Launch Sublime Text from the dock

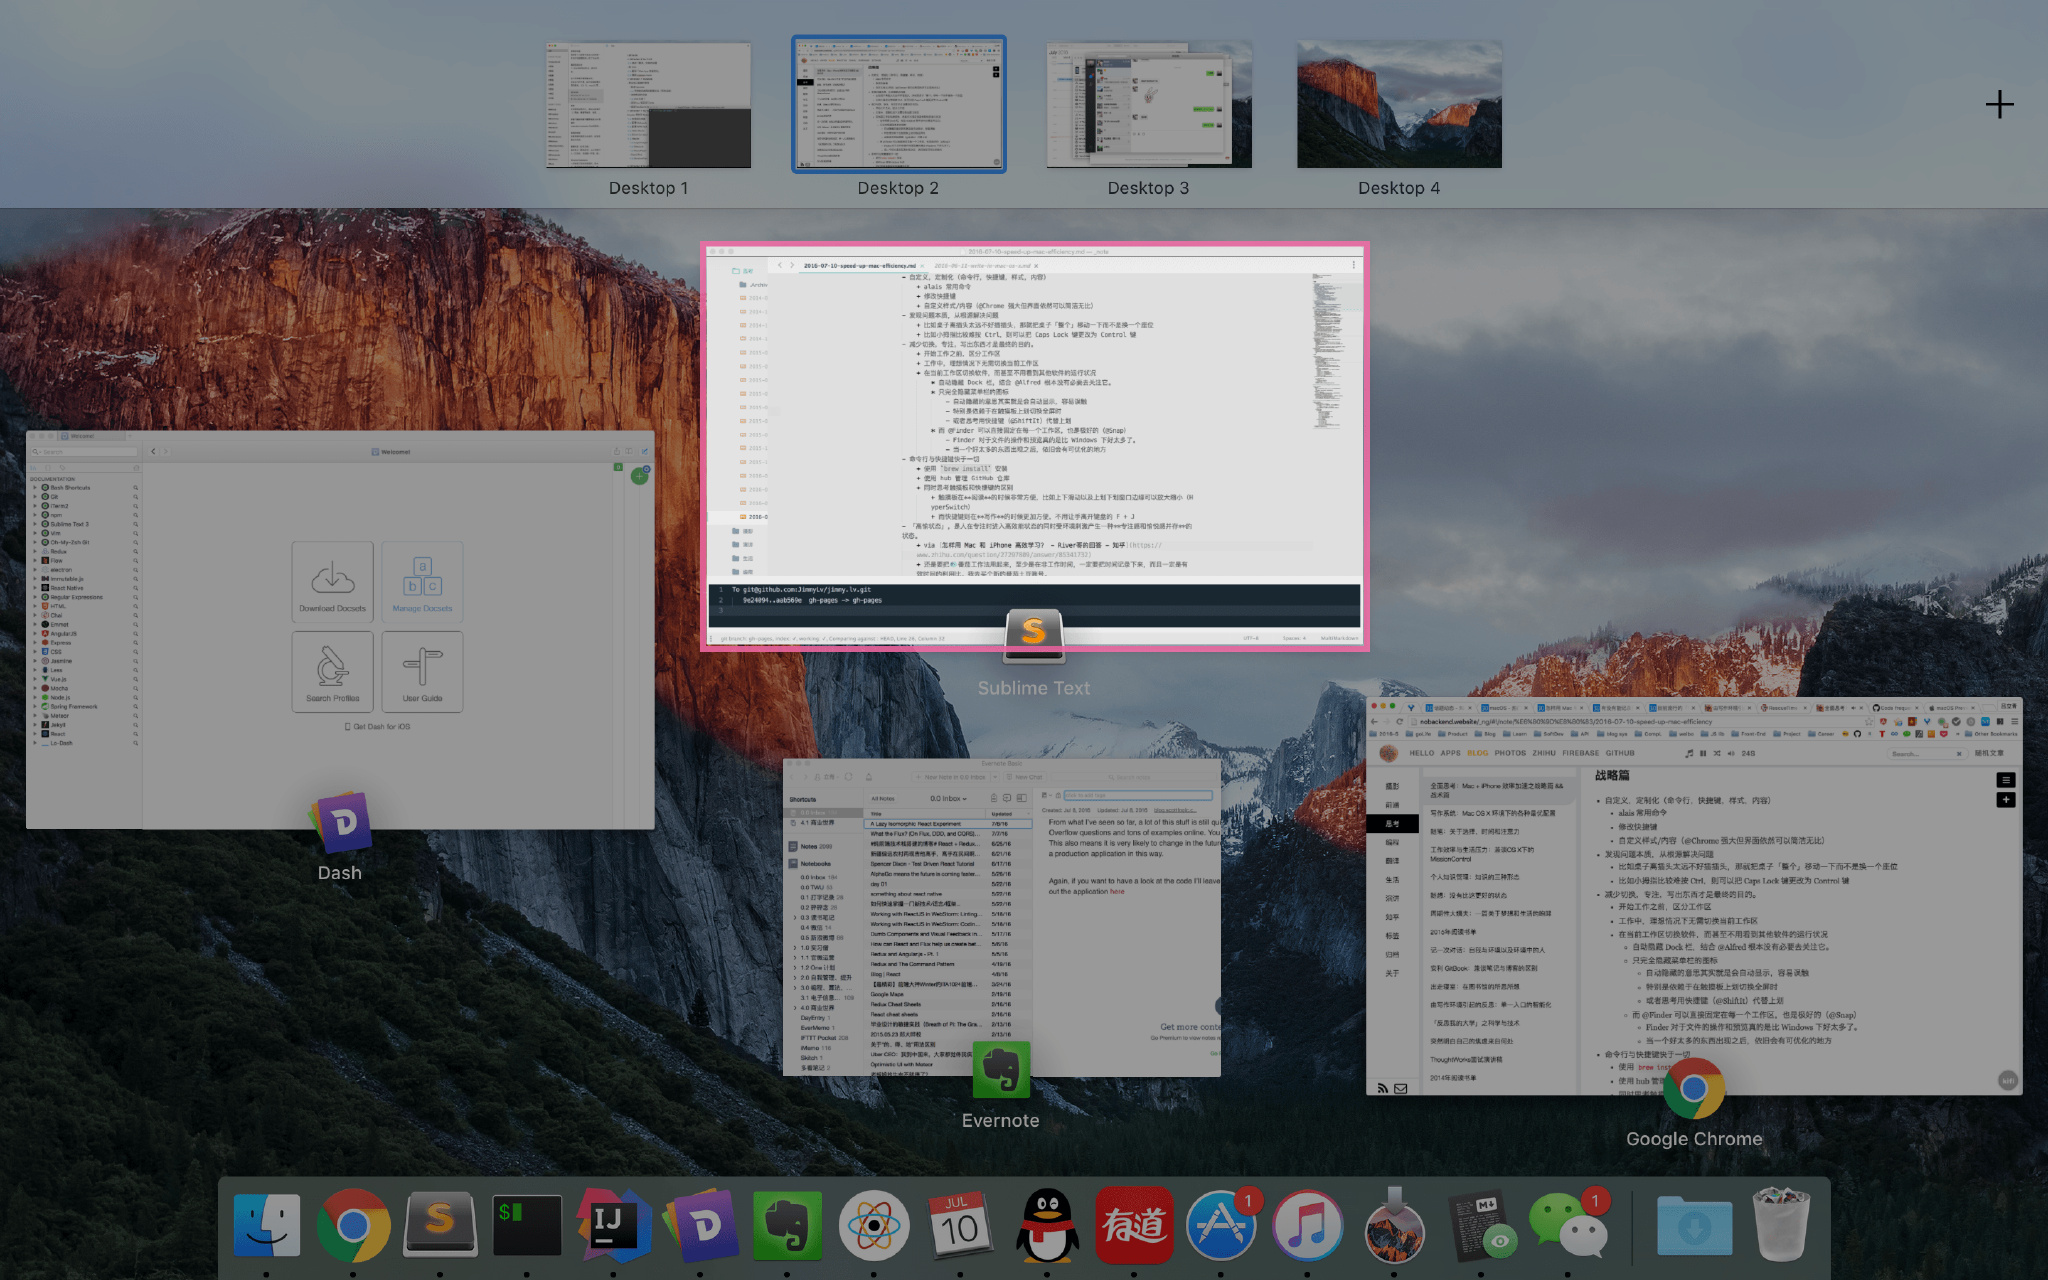440,1226
